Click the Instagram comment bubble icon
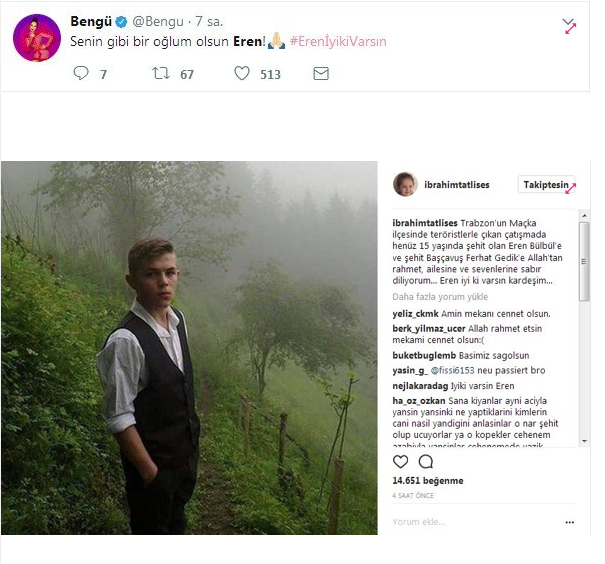Image resolution: width=605 pixels, height=564 pixels. (x=425, y=461)
